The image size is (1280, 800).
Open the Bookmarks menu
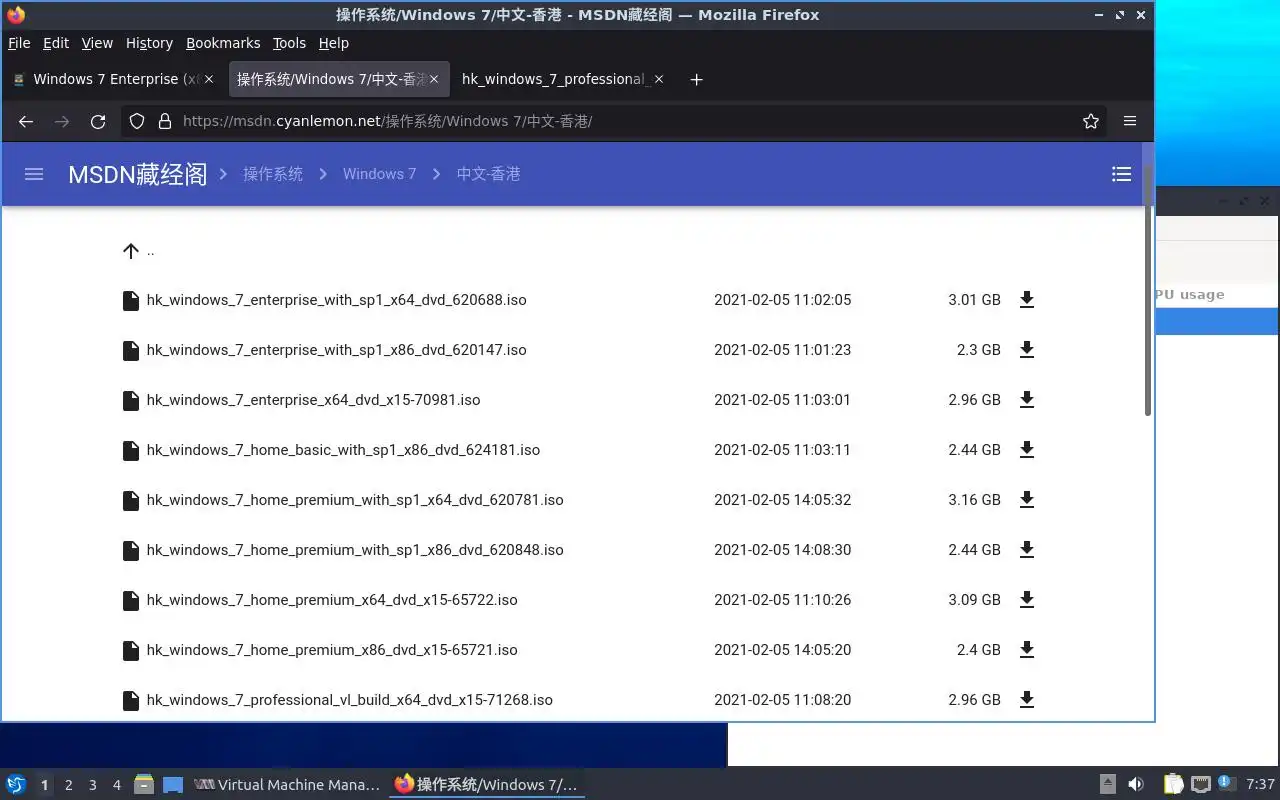click(223, 43)
